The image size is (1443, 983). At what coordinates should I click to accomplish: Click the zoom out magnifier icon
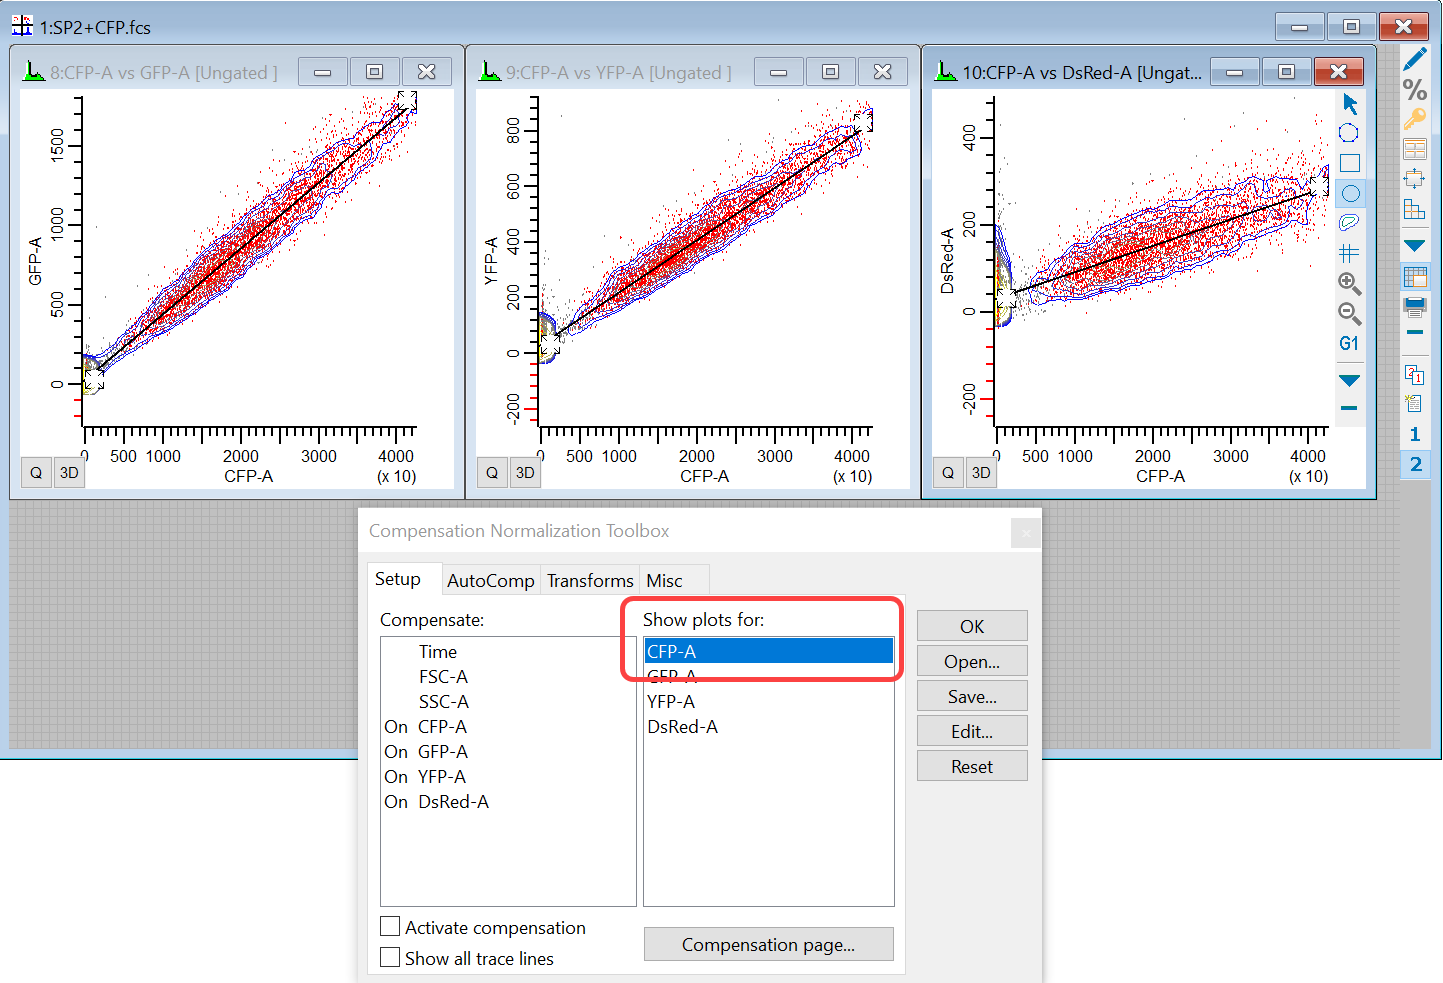[x=1350, y=314]
